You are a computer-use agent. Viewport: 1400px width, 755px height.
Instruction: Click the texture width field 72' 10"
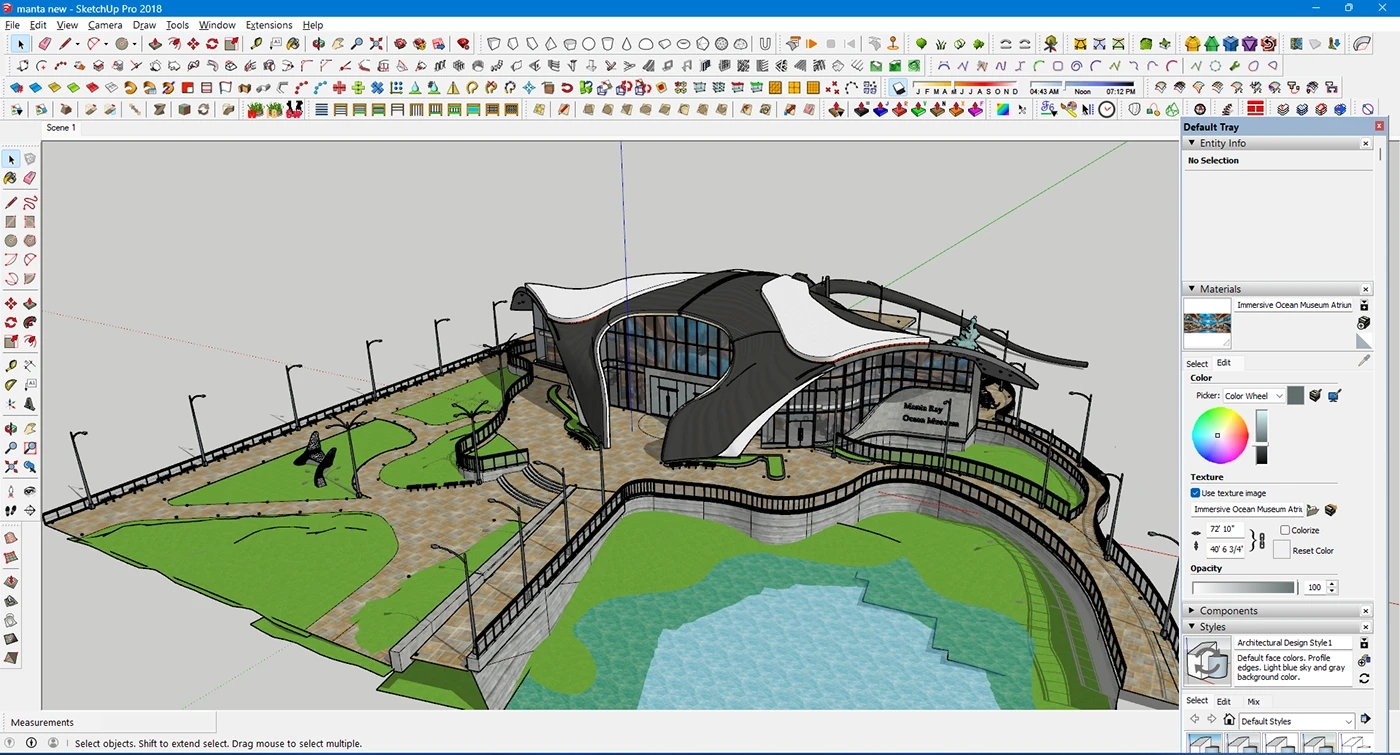1226,529
